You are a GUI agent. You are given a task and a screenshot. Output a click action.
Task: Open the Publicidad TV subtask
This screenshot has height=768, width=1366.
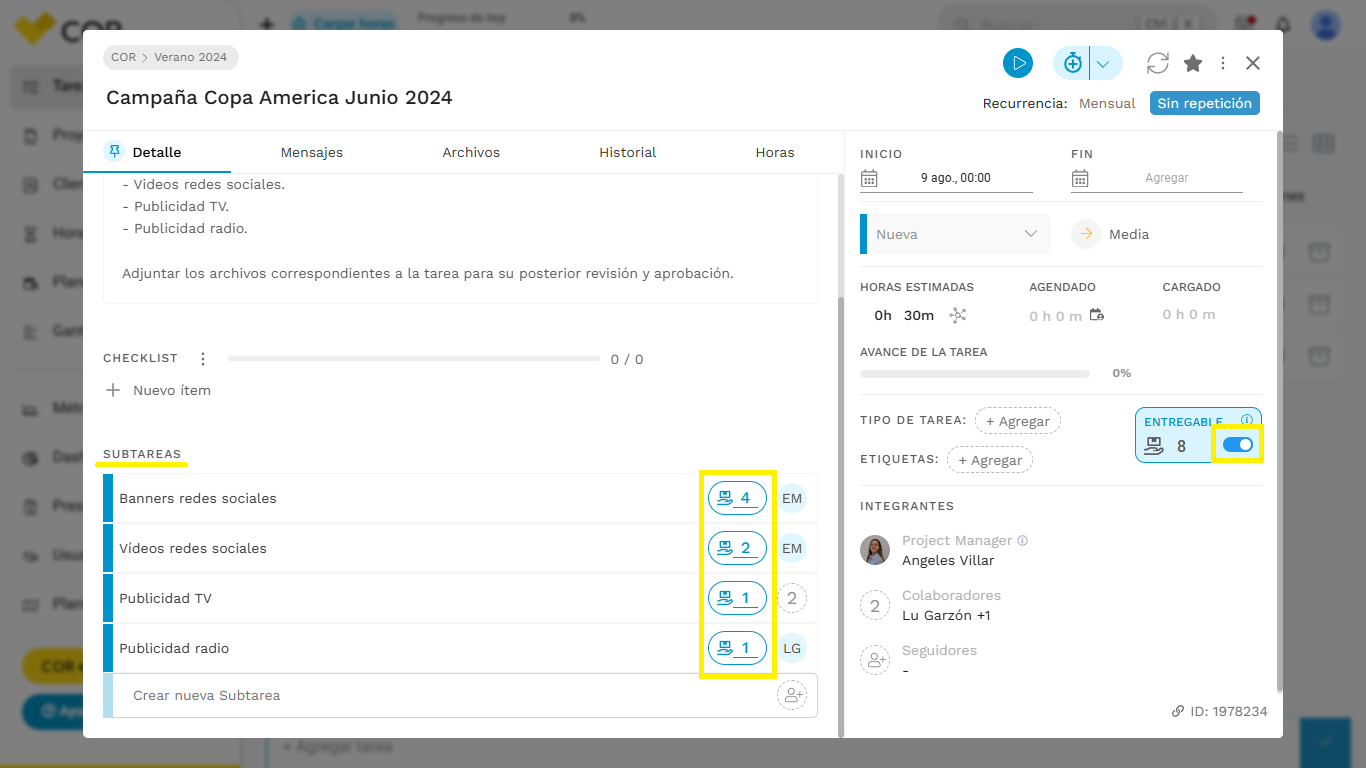pyautogui.click(x=165, y=598)
